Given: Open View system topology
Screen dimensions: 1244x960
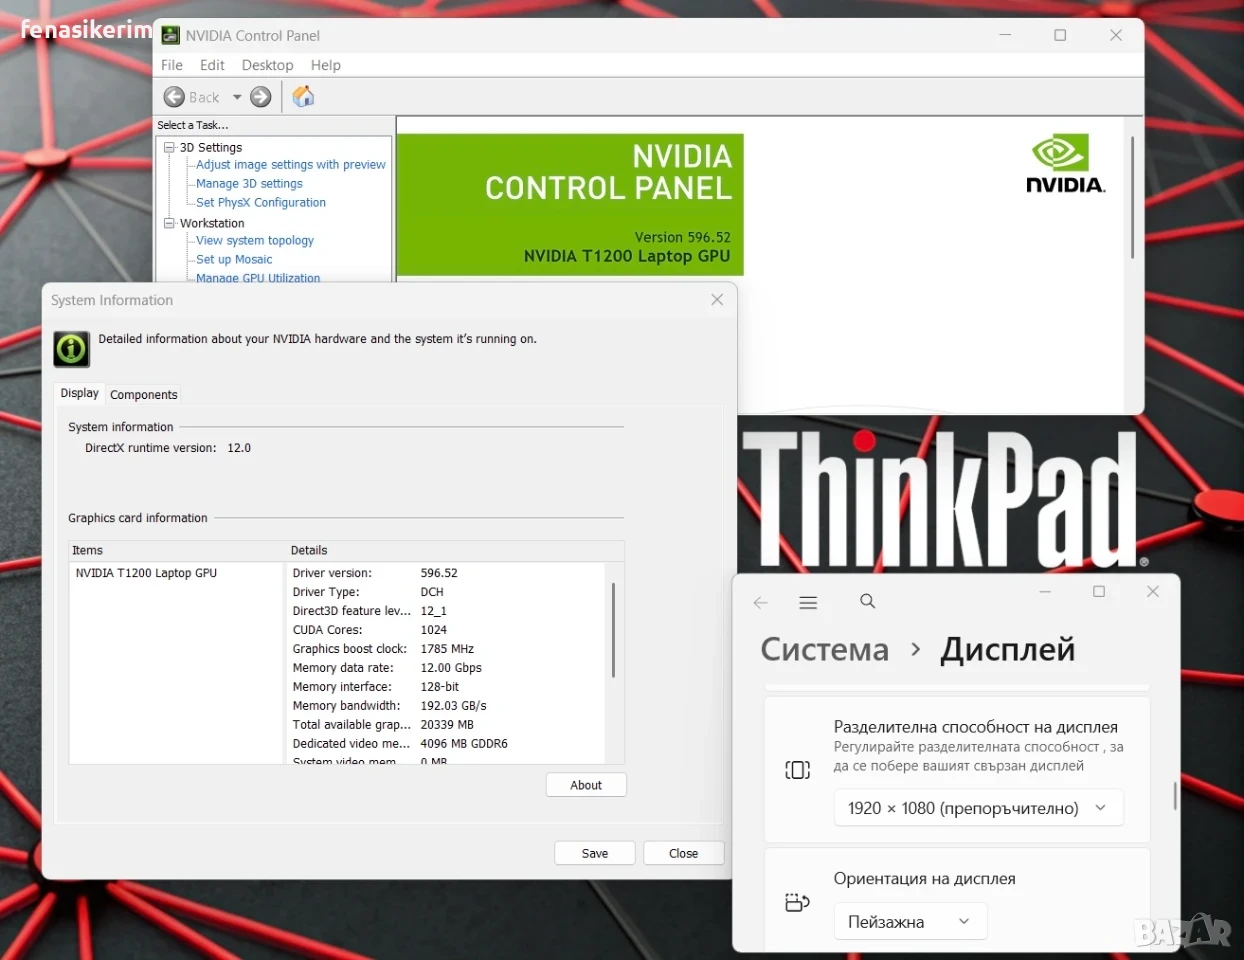Looking at the screenshot, I should click(255, 241).
